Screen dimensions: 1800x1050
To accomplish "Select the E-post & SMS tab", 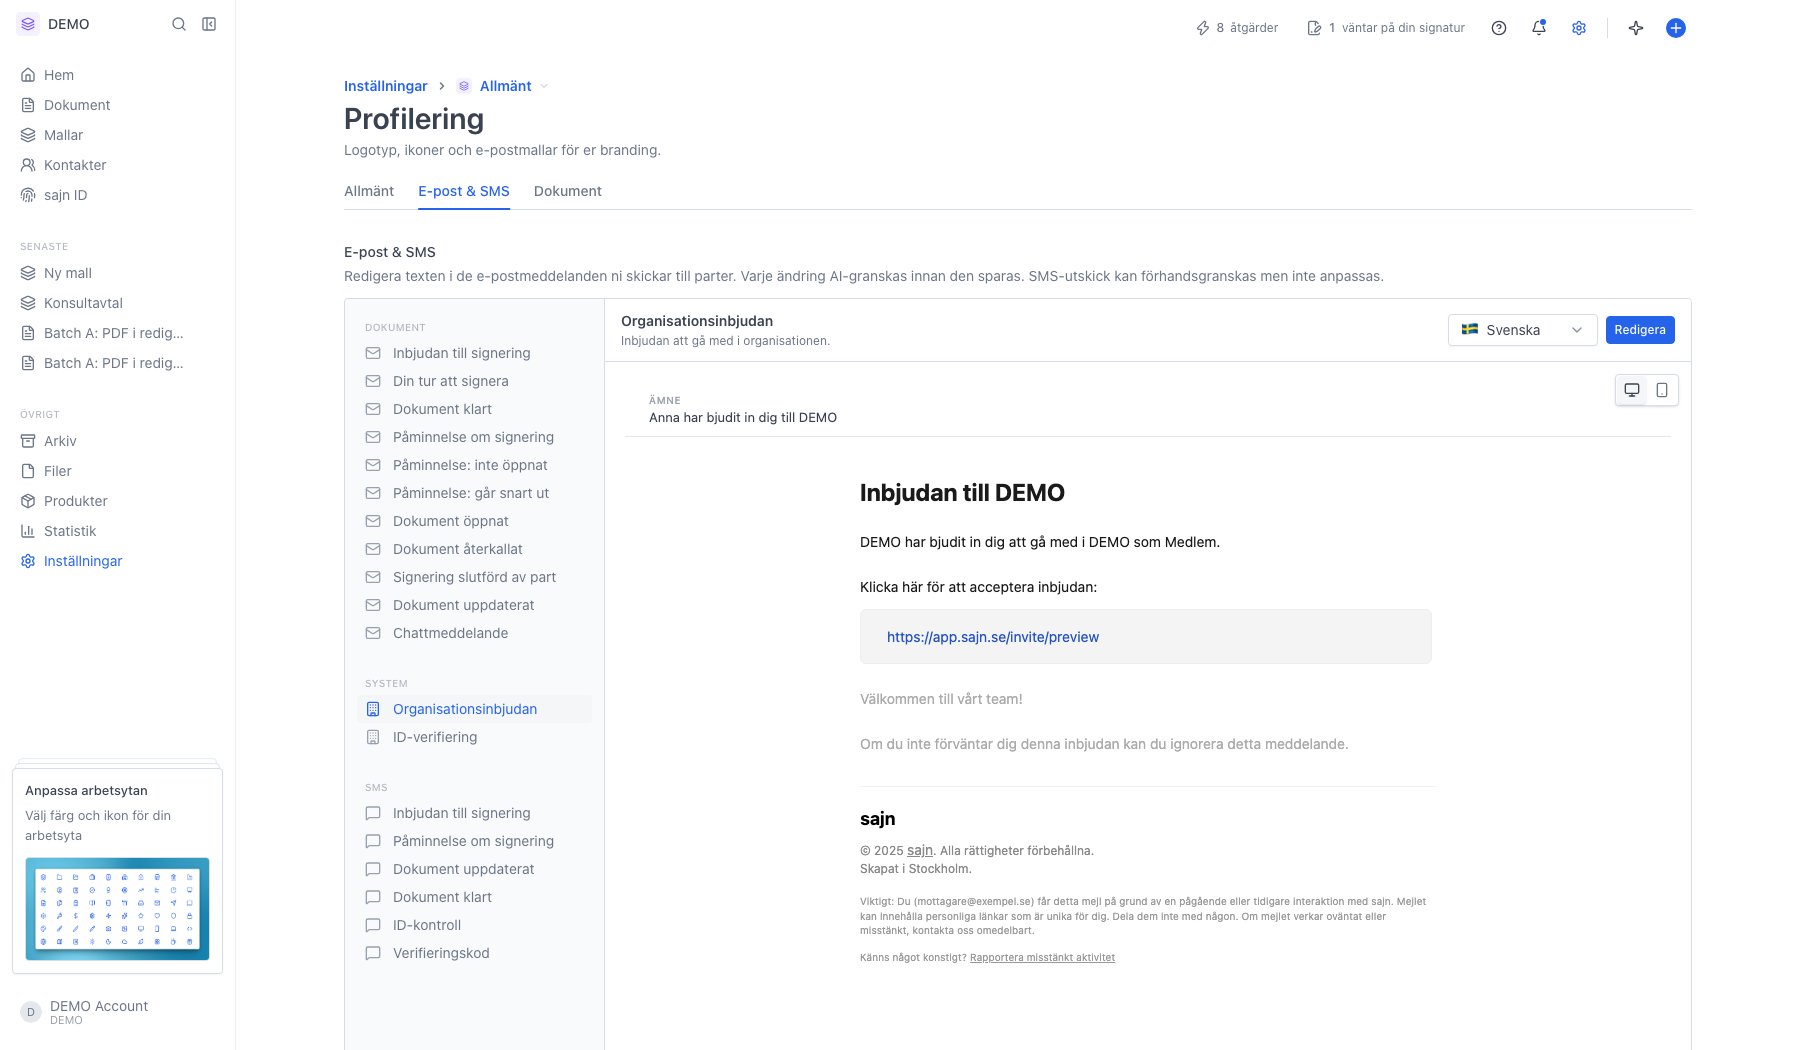I will pyautogui.click(x=464, y=191).
